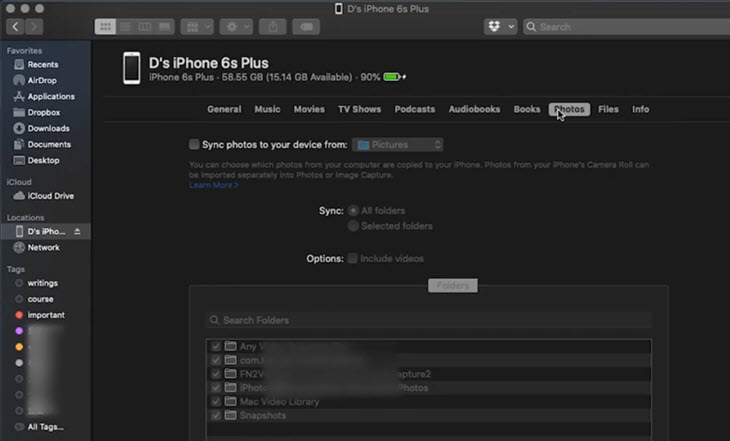Switch to the Movies tab
Screen dimensions: 730x441
tap(309, 109)
